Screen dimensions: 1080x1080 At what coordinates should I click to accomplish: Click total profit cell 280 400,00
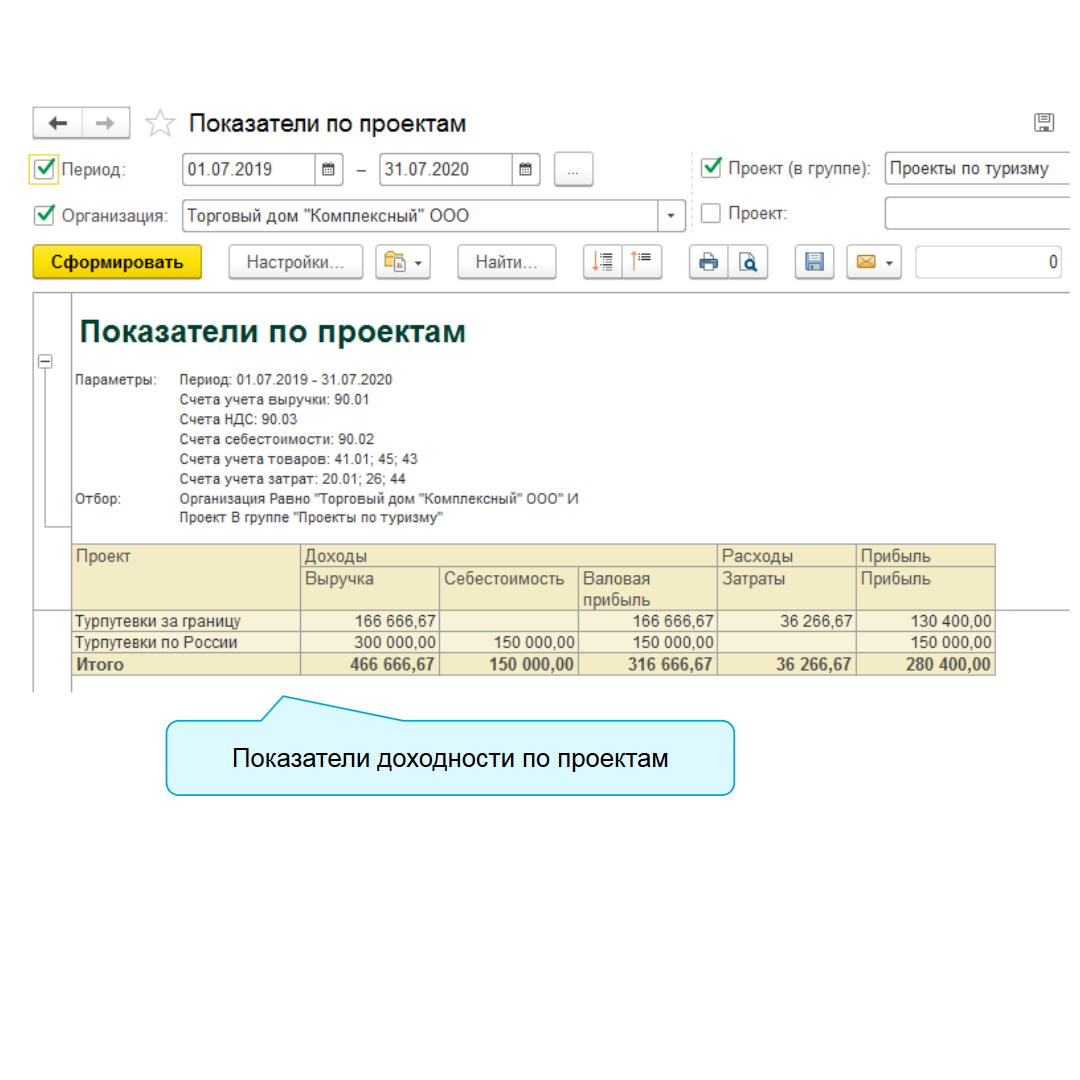926,665
